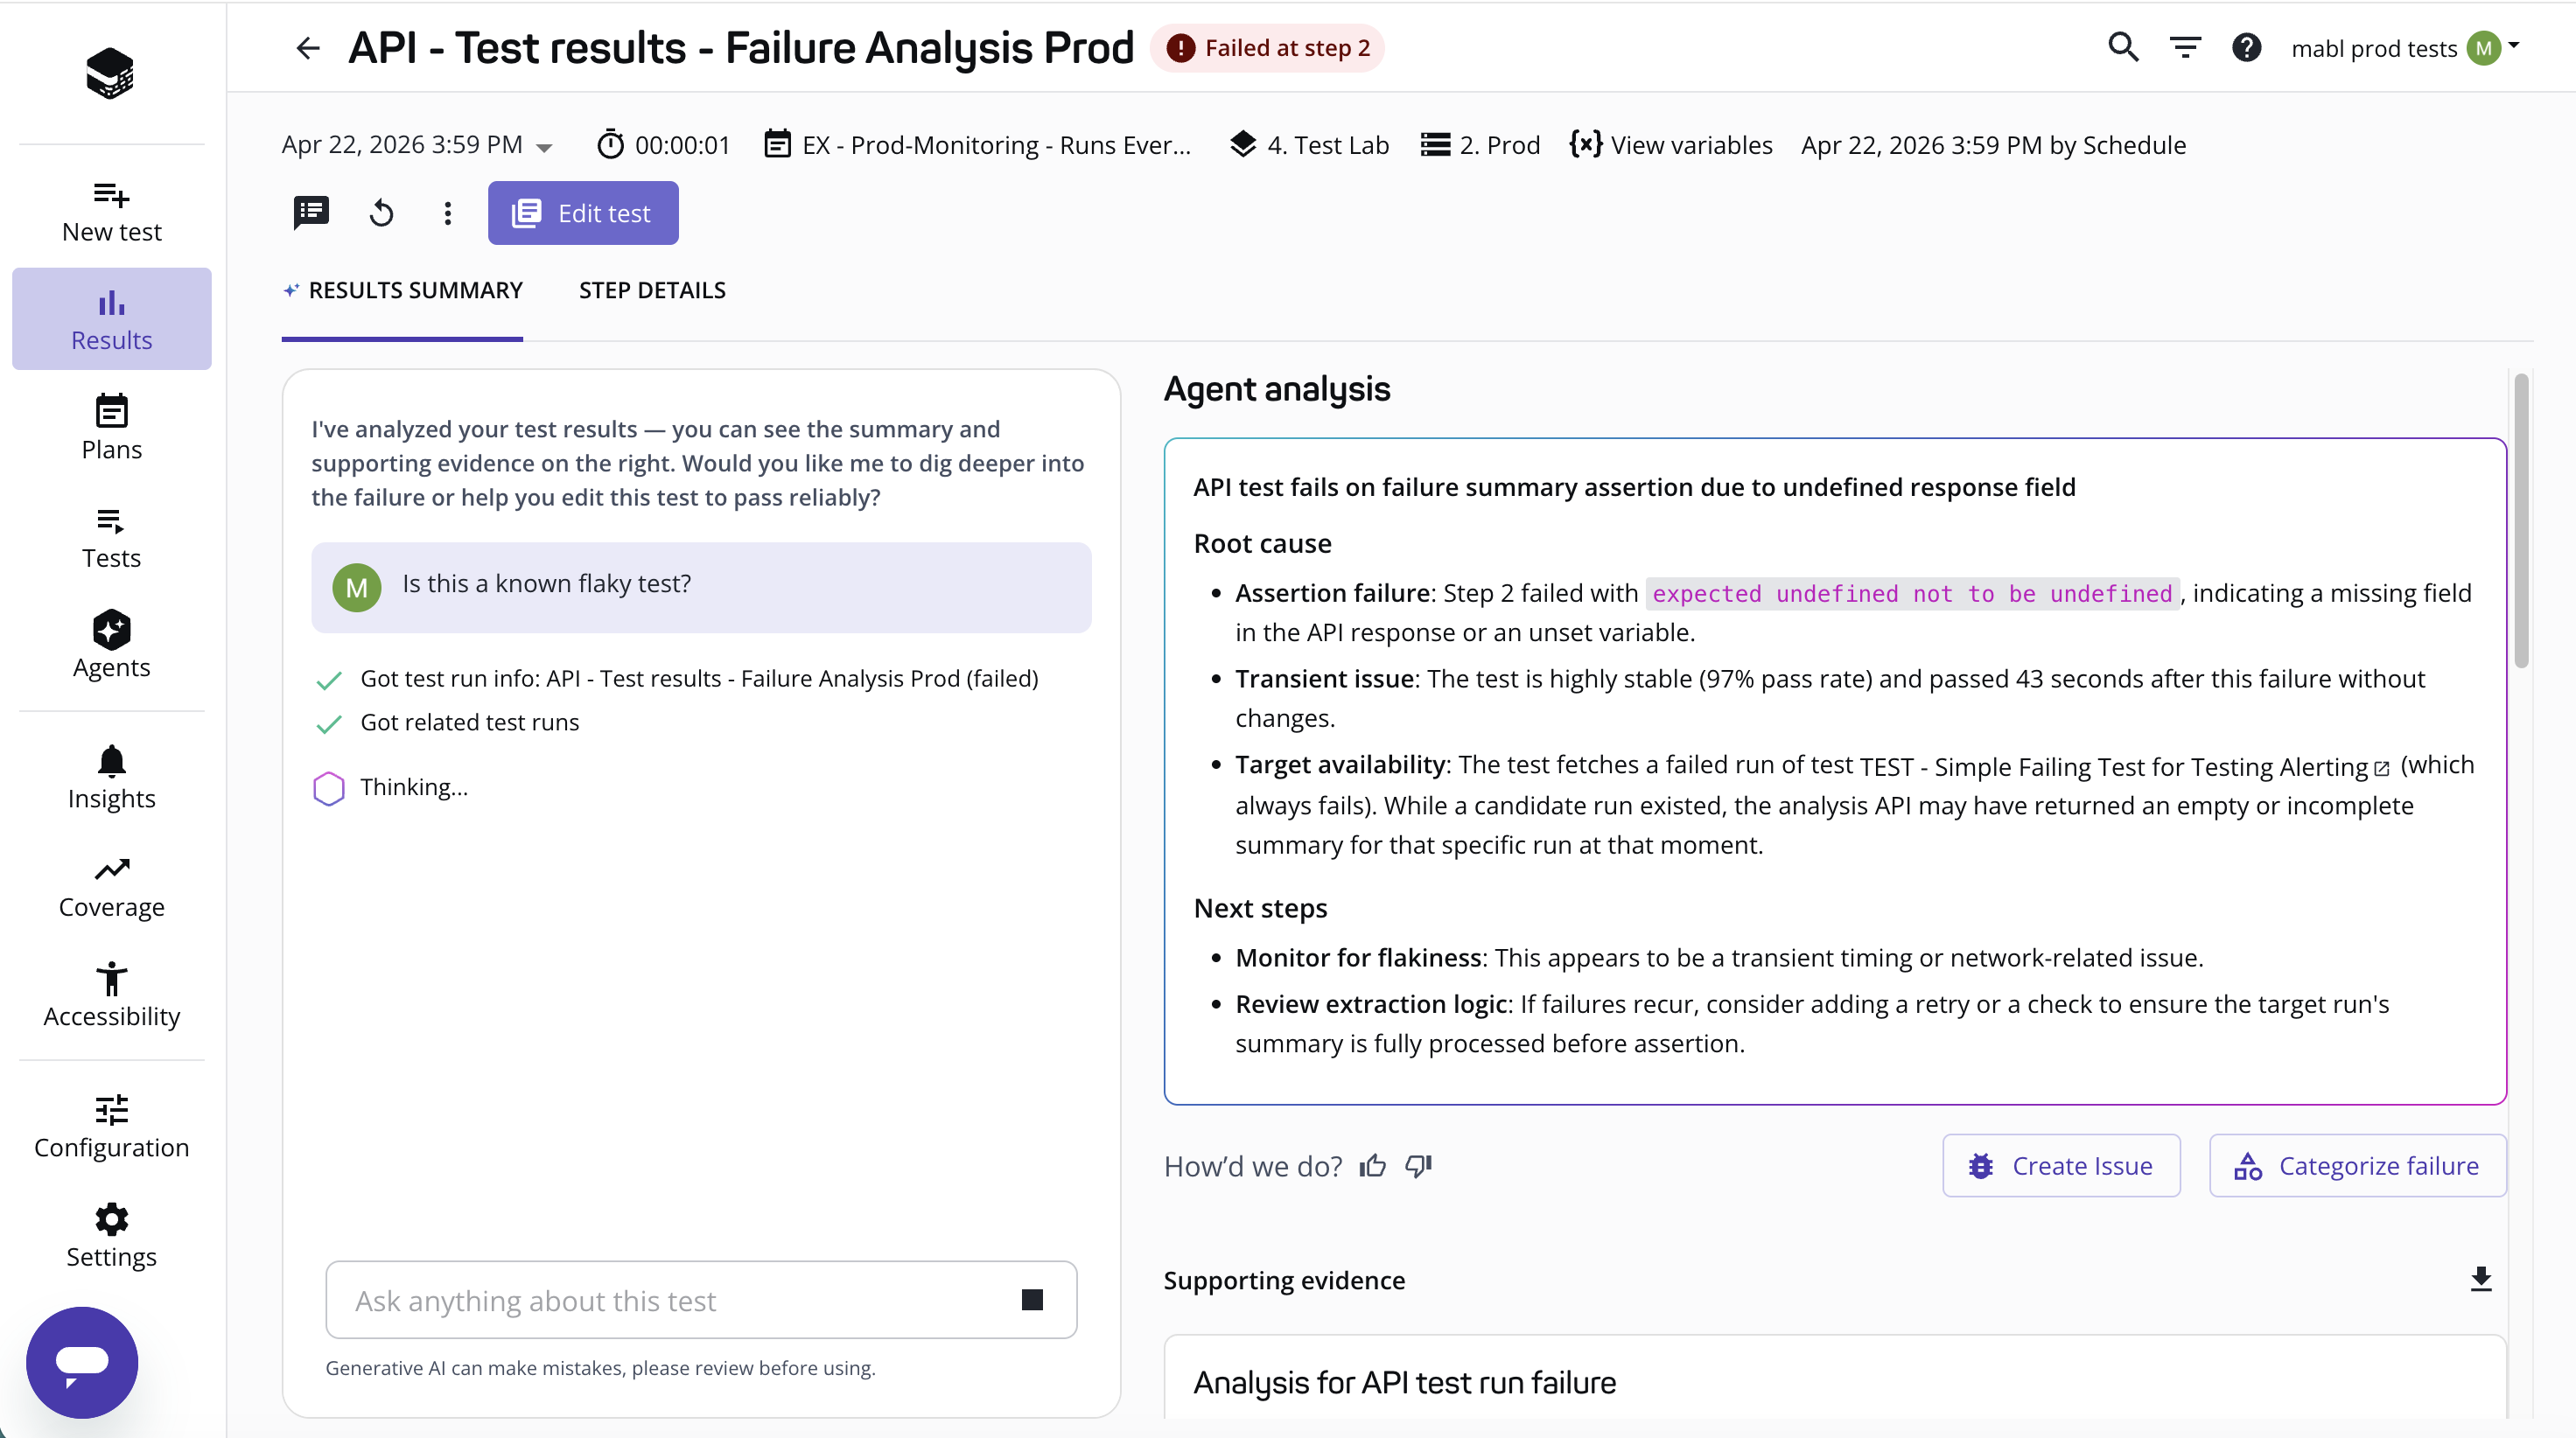Image resolution: width=2576 pixels, height=1438 pixels.
Task: Open the chat support bubble
Action: [82, 1362]
